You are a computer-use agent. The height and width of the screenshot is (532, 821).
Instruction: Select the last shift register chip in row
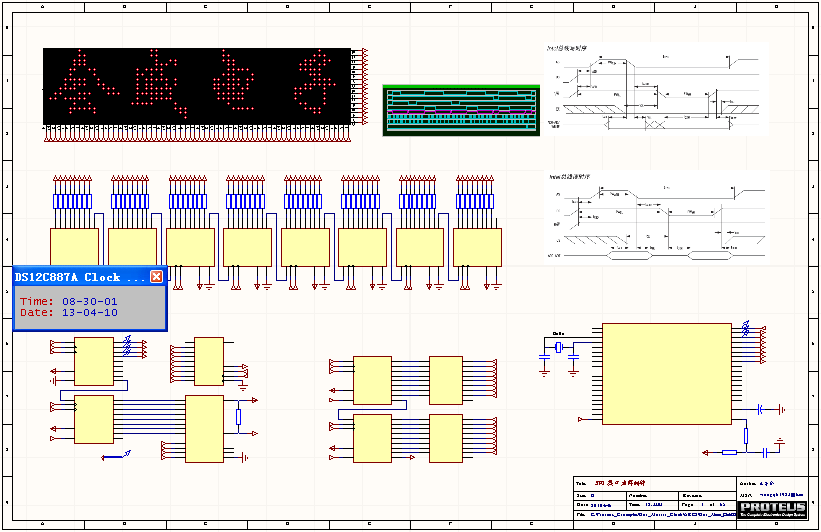[x=477, y=247]
